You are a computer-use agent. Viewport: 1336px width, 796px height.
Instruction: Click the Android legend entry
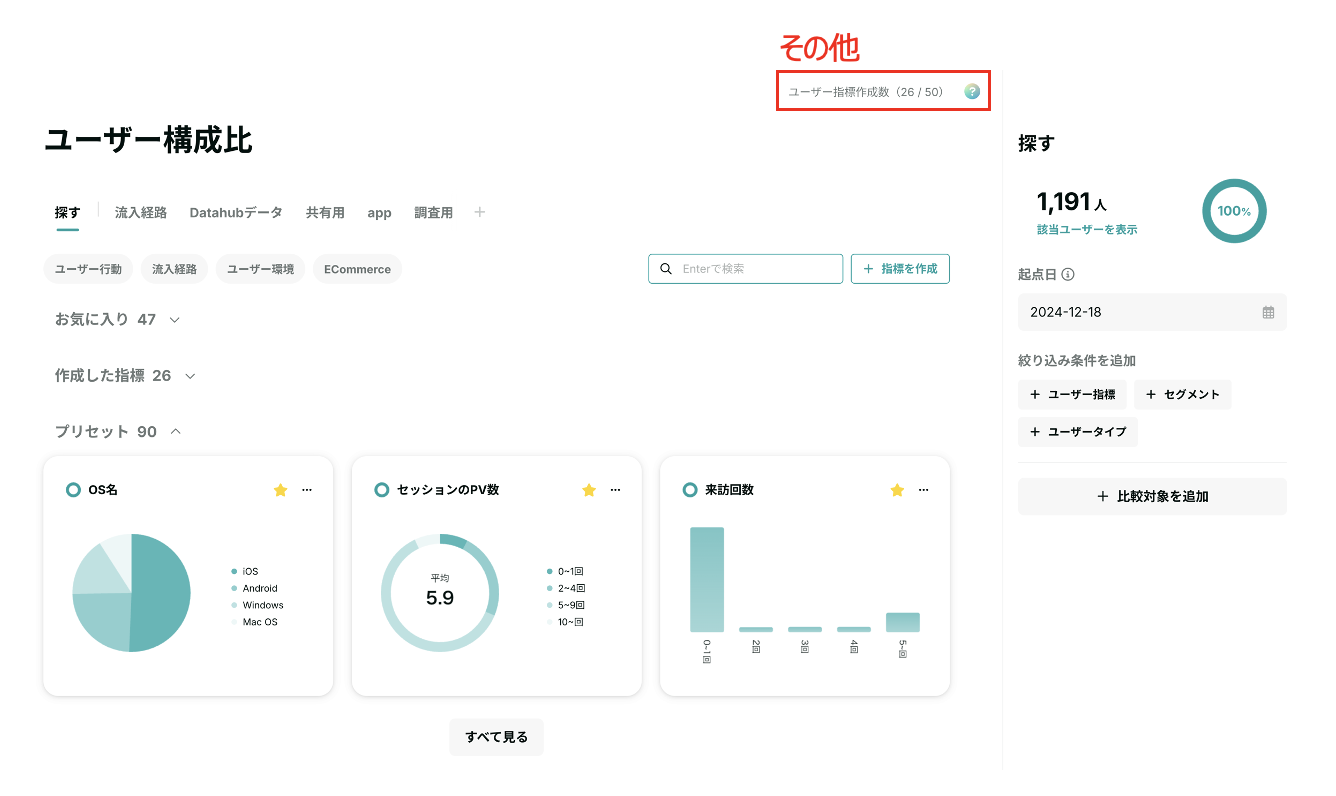click(x=254, y=589)
